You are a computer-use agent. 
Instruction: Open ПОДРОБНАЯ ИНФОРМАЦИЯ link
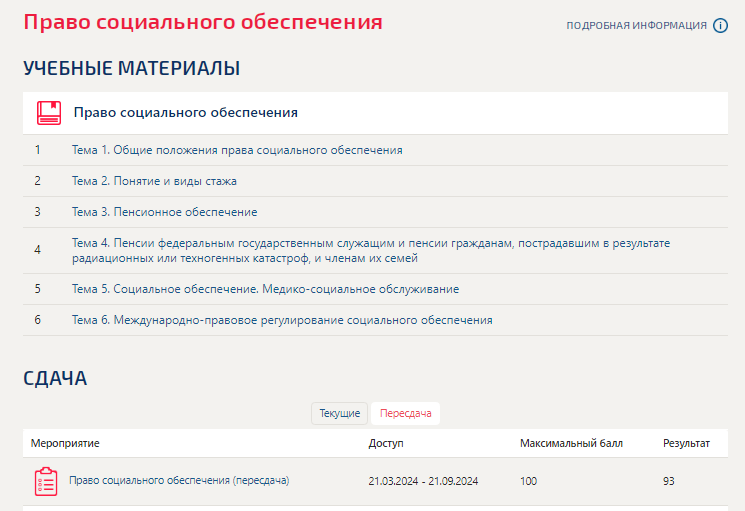click(x=636, y=26)
